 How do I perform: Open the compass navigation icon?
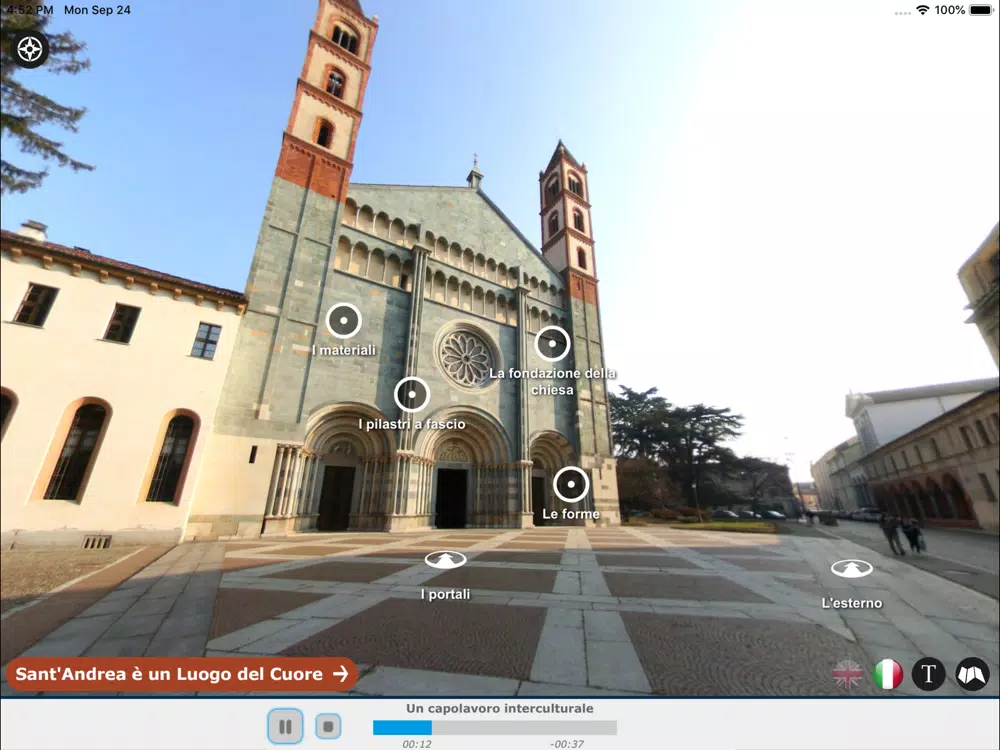(x=29, y=49)
